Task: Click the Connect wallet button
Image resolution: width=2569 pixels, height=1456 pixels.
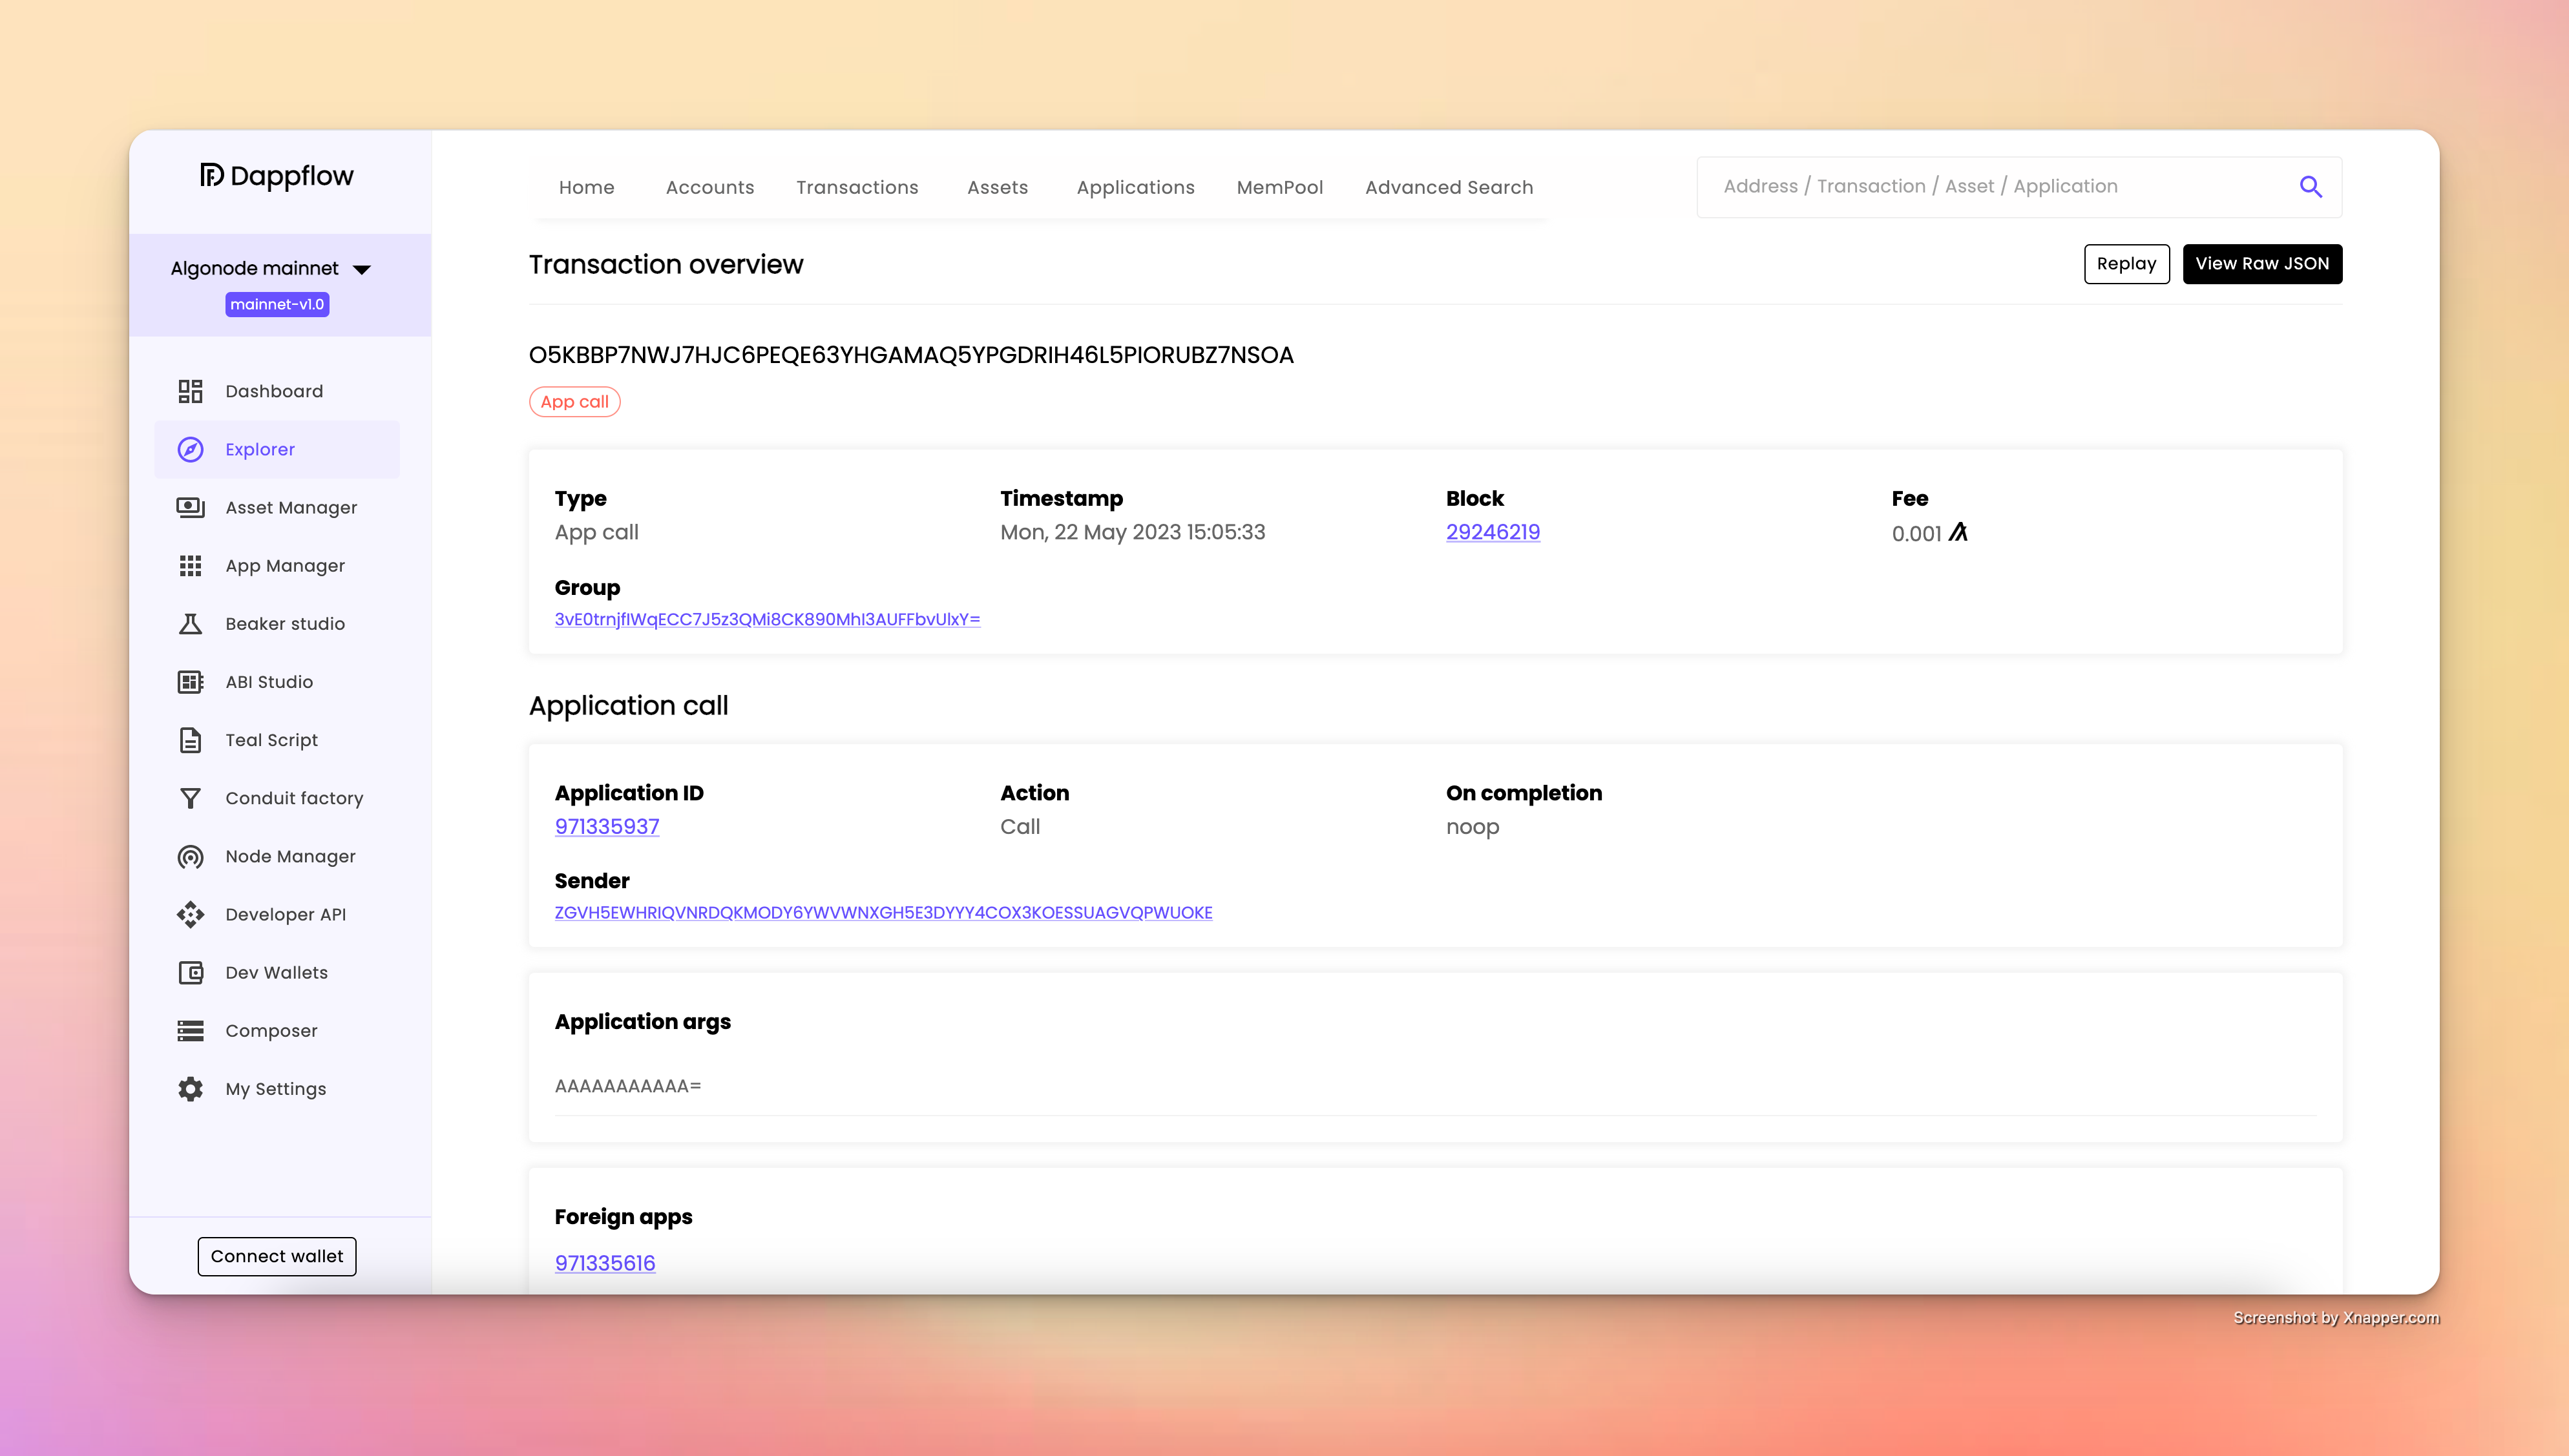Action: 277,1256
